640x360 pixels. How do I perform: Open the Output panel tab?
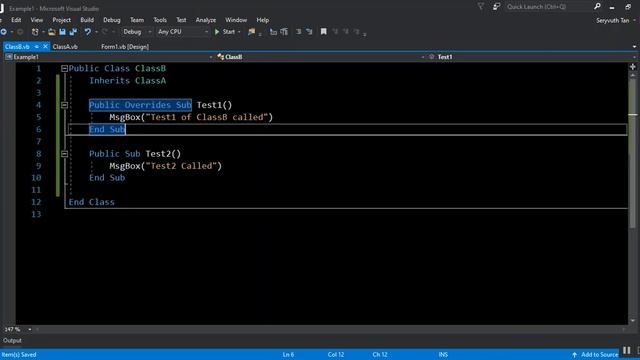click(12, 341)
